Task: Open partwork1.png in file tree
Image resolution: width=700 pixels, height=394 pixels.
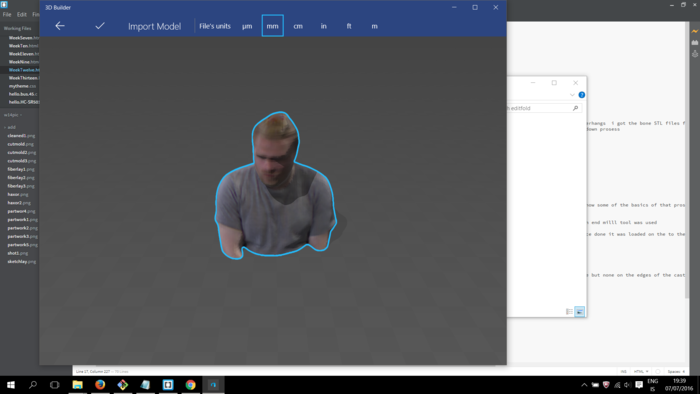Action: [22, 220]
